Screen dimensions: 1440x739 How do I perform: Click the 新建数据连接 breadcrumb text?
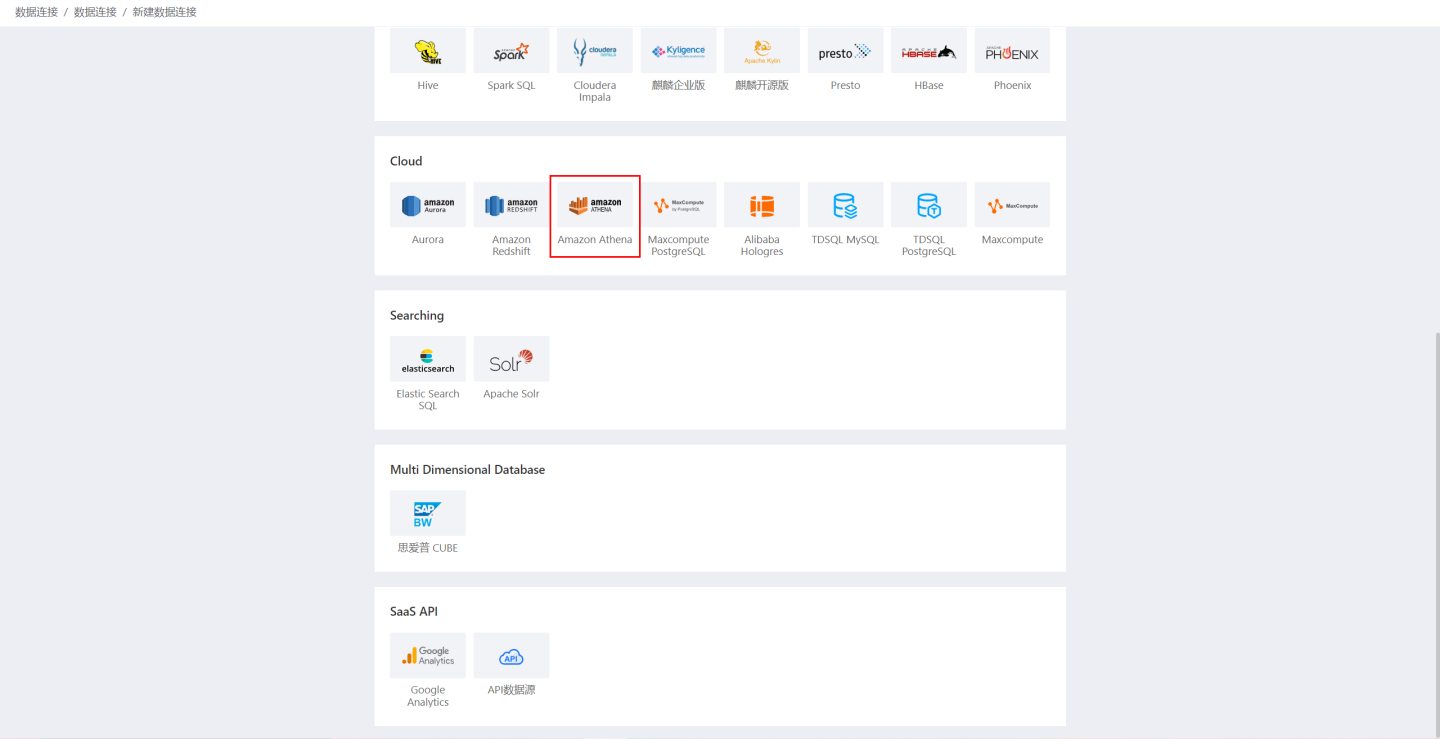pos(165,12)
